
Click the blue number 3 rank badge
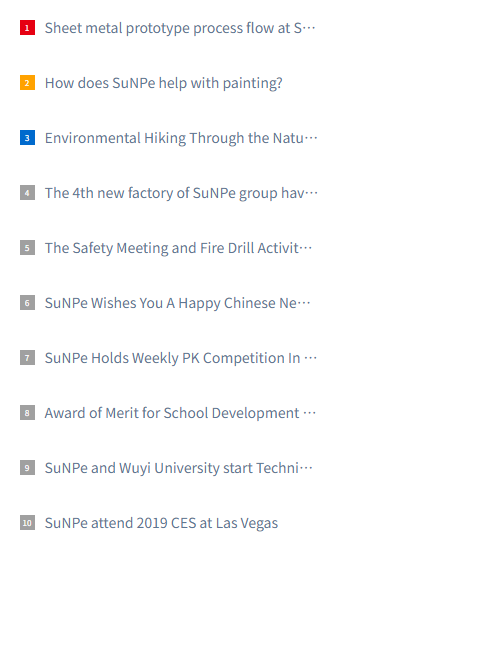pyautogui.click(x=27, y=138)
